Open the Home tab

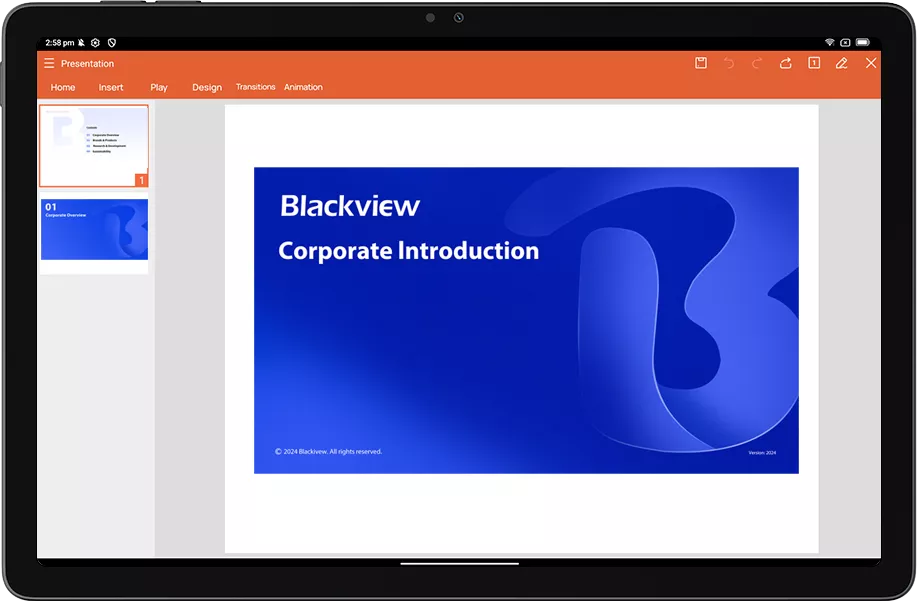click(63, 87)
